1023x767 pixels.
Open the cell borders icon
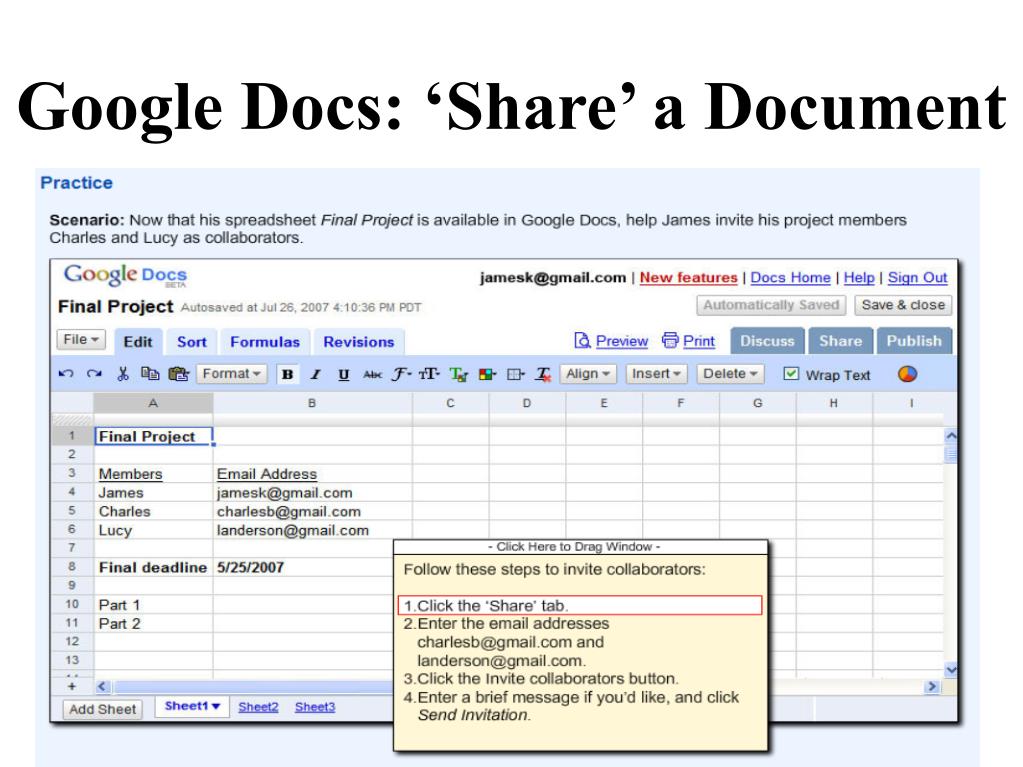click(x=516, y=374)
